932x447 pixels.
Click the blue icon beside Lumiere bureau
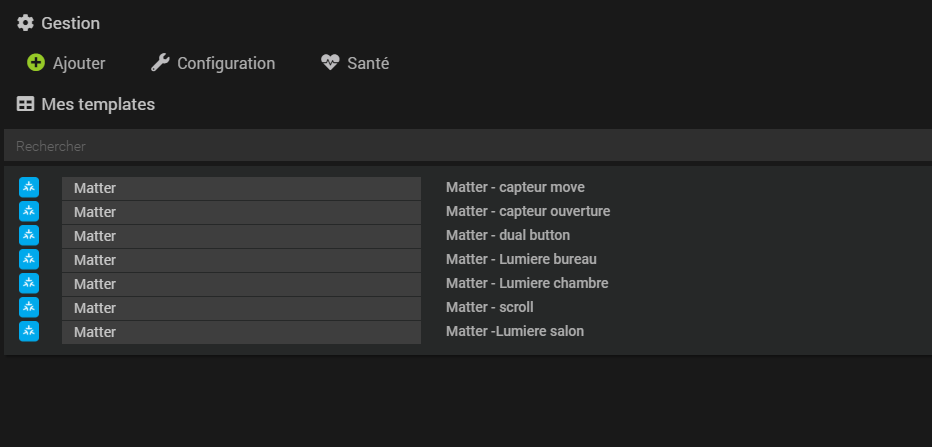point(29,259)
